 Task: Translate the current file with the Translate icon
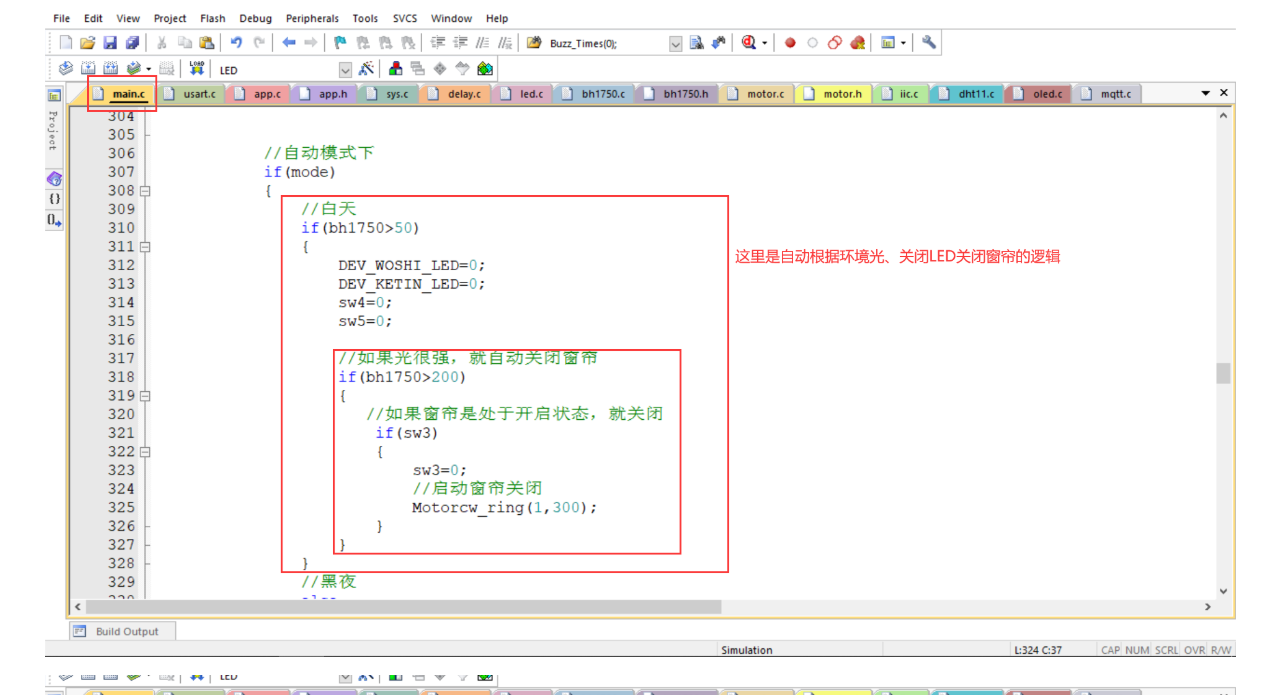tap(66, 69)
